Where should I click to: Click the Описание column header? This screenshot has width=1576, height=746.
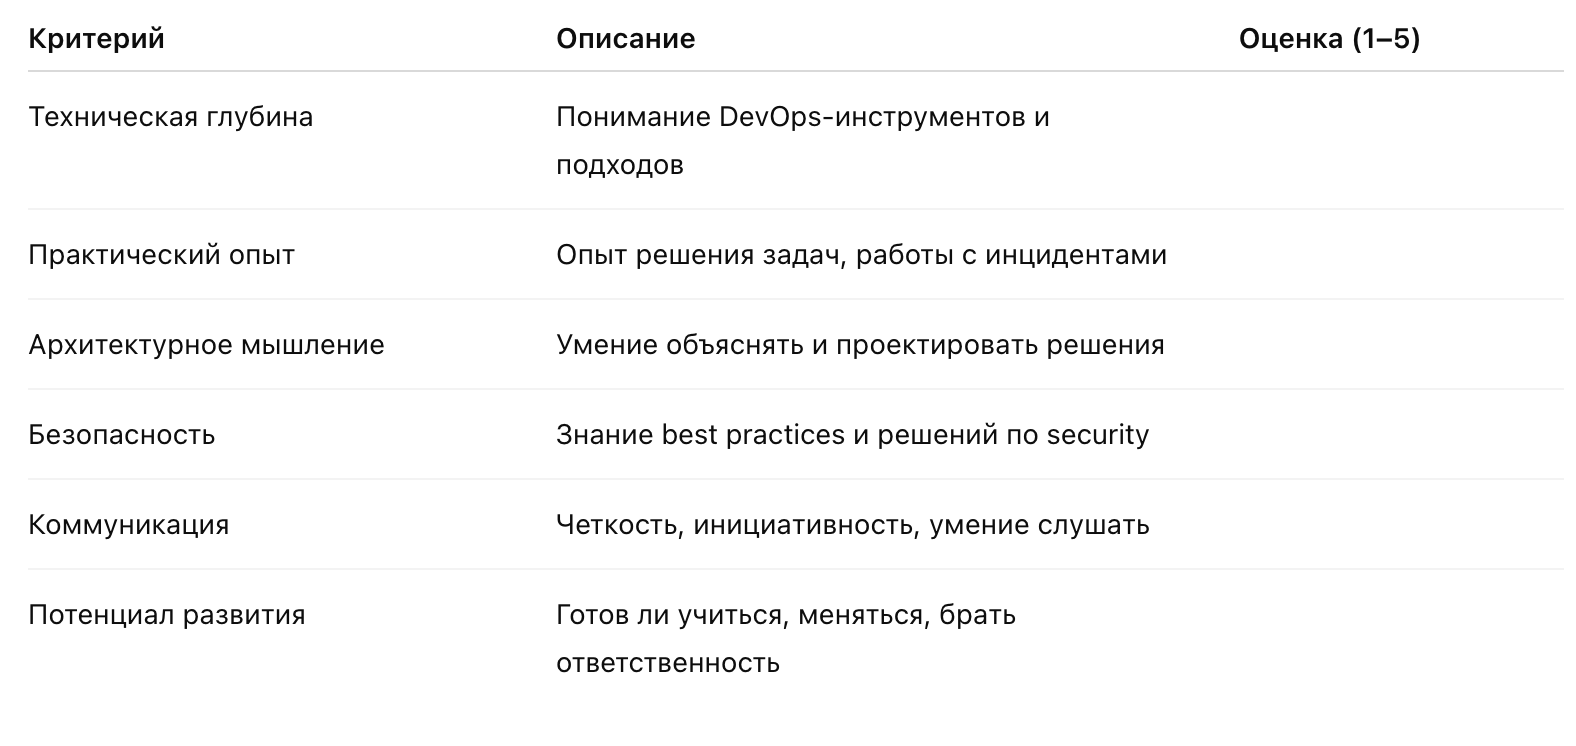point(625,39)
